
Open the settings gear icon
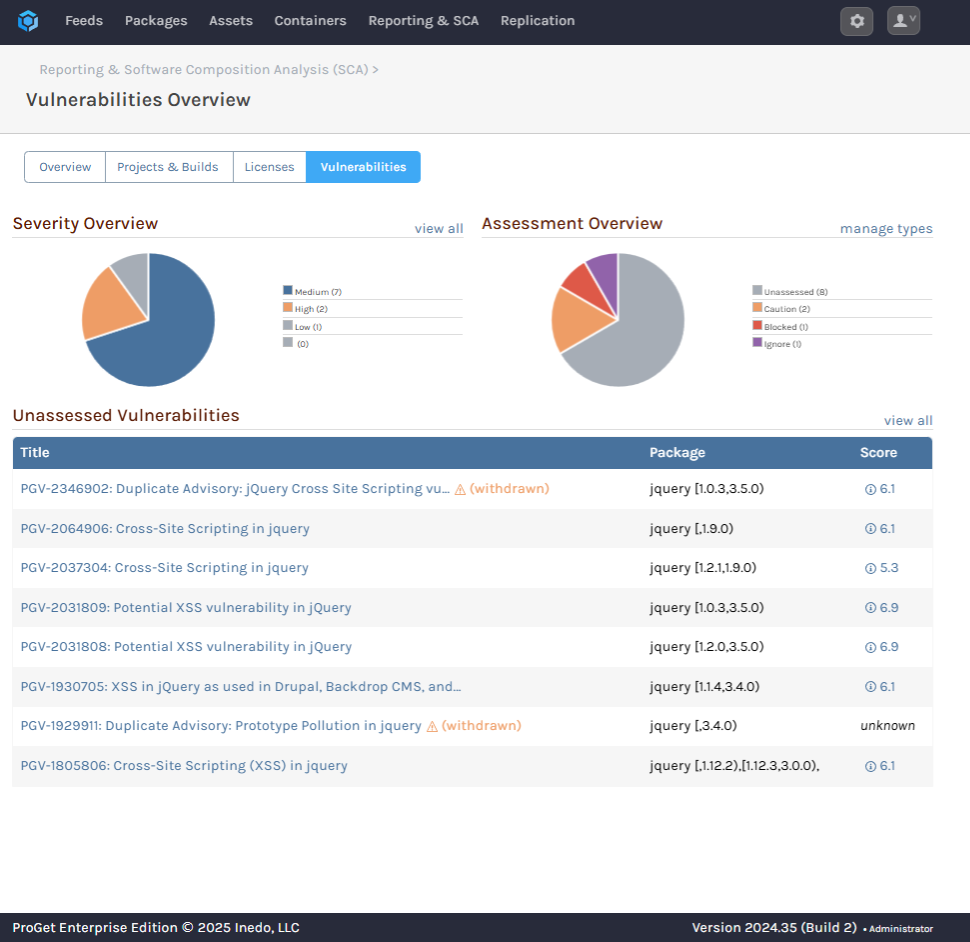(856, 21)
